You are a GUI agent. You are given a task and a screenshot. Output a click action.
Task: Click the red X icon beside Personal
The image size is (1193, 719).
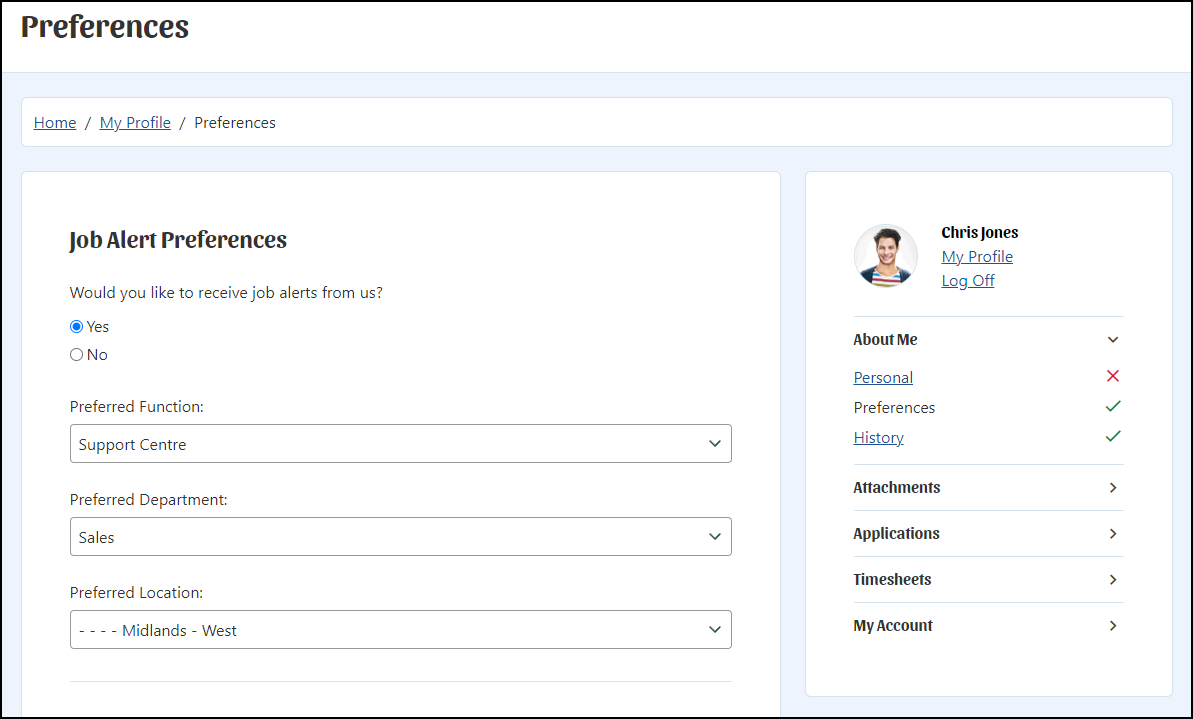tap(1112, 376)
